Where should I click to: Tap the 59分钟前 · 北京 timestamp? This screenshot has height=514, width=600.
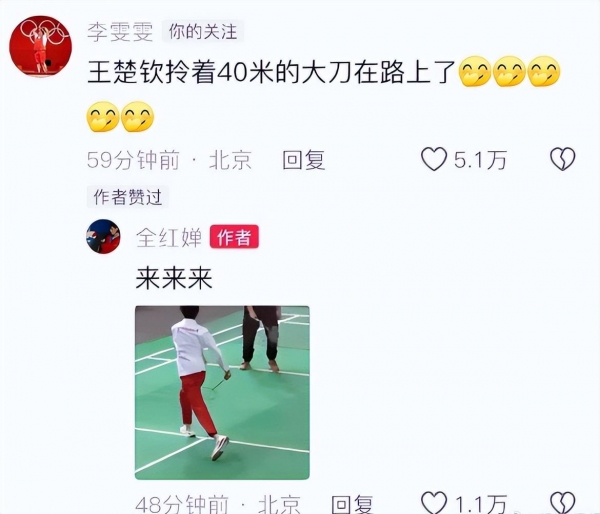pos(170,160)
